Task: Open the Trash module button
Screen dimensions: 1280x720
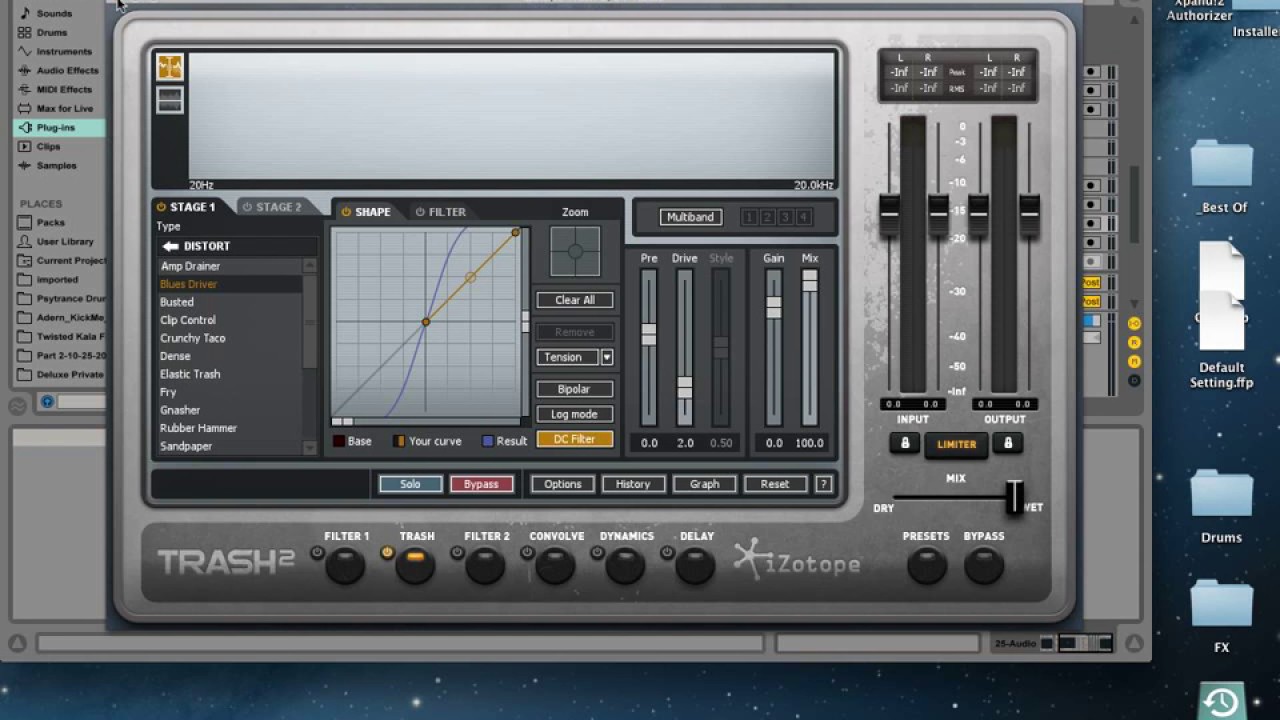Action: coord(415,565)
